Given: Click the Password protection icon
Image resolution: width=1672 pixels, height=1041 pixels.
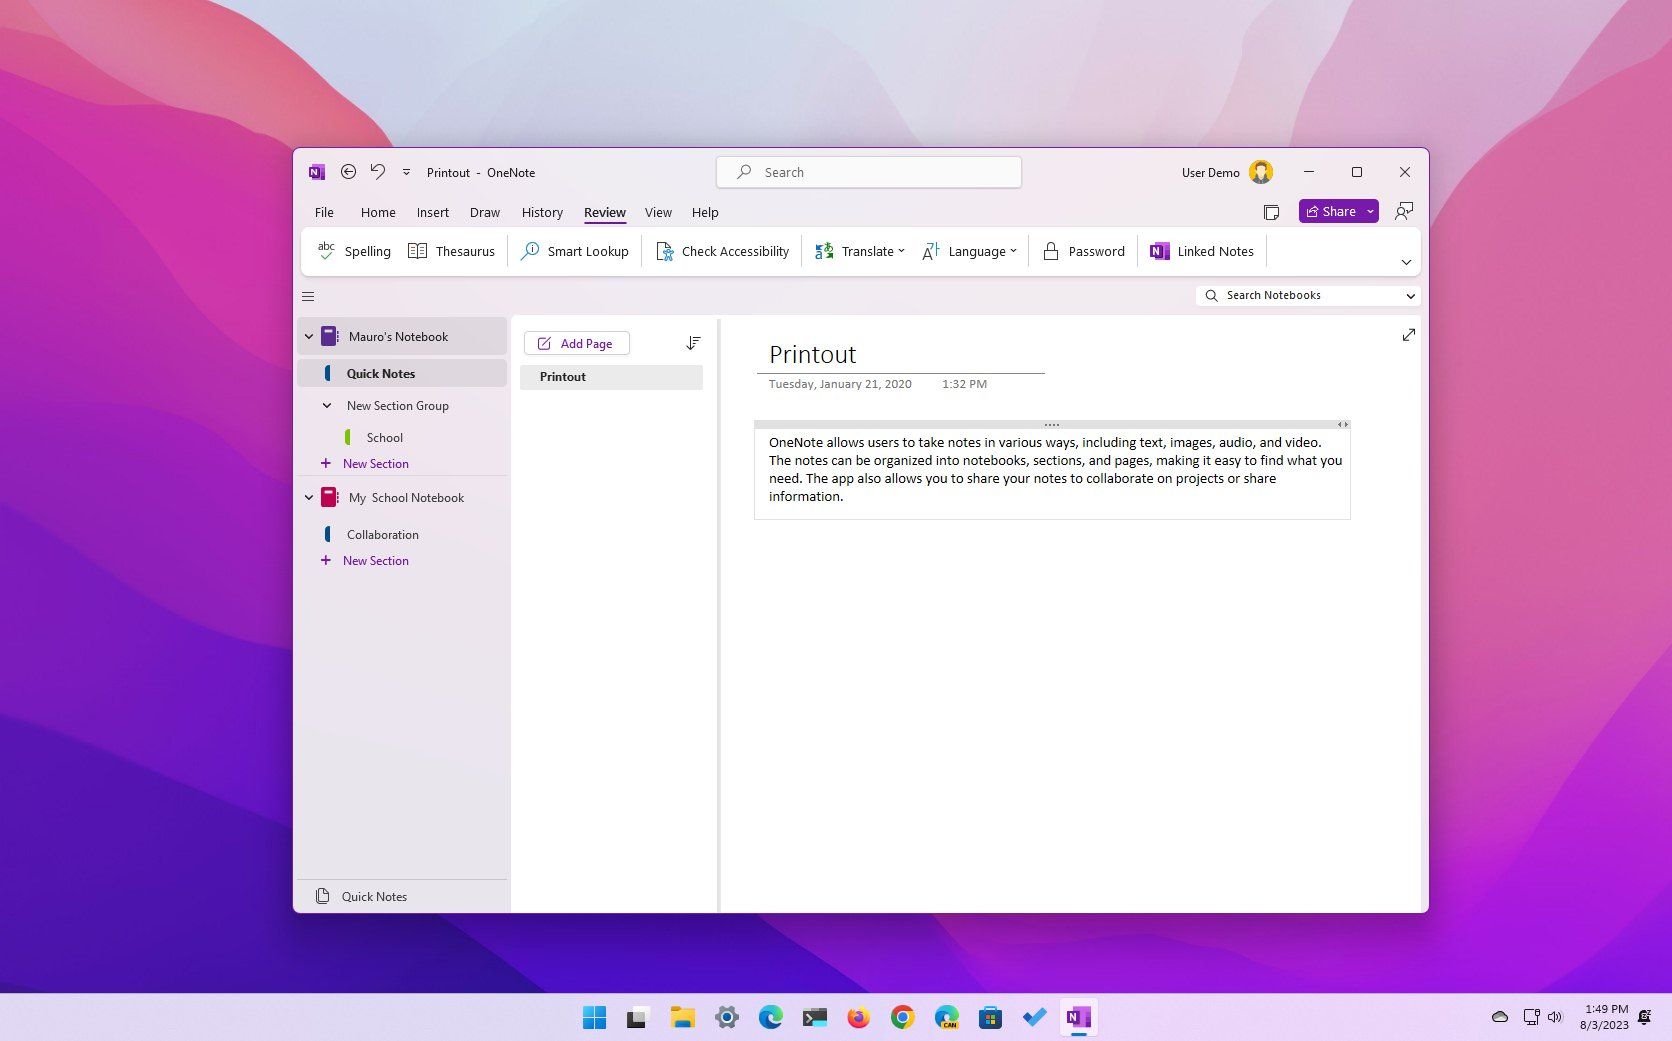Looking at the screenshot, I should pyautogui.click(x=1083, y=251).
